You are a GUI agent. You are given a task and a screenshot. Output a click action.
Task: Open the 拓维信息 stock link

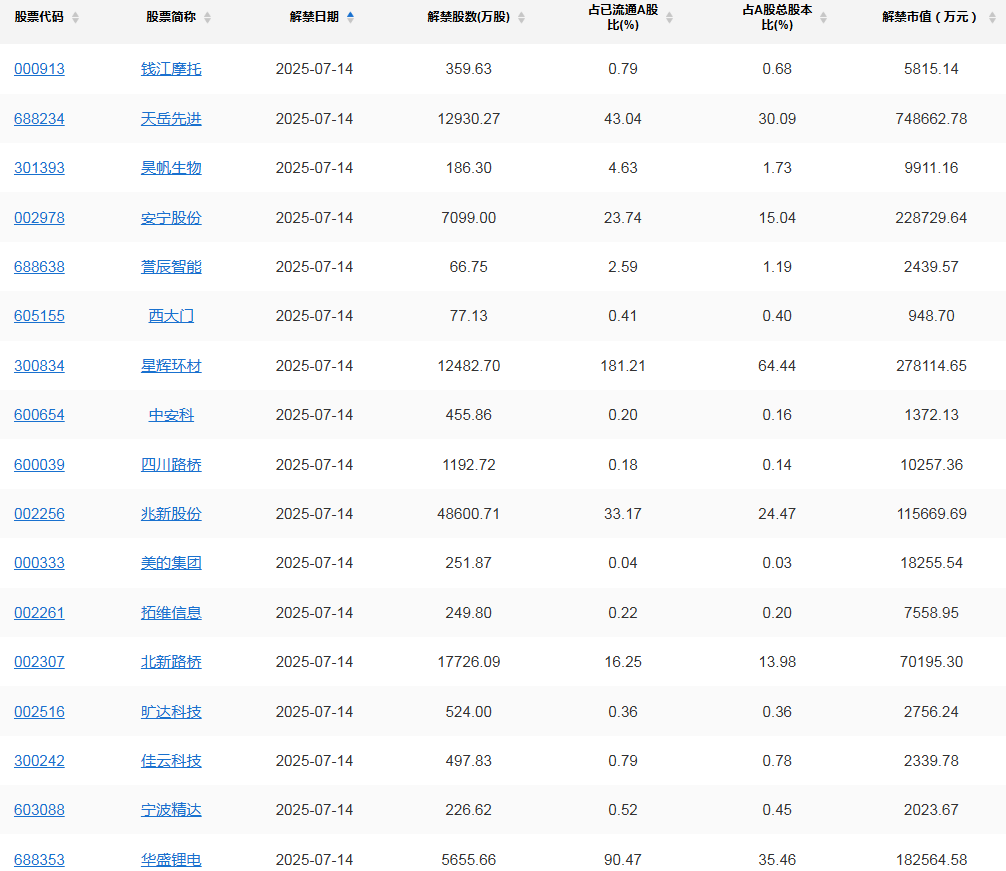pos(171,613)
